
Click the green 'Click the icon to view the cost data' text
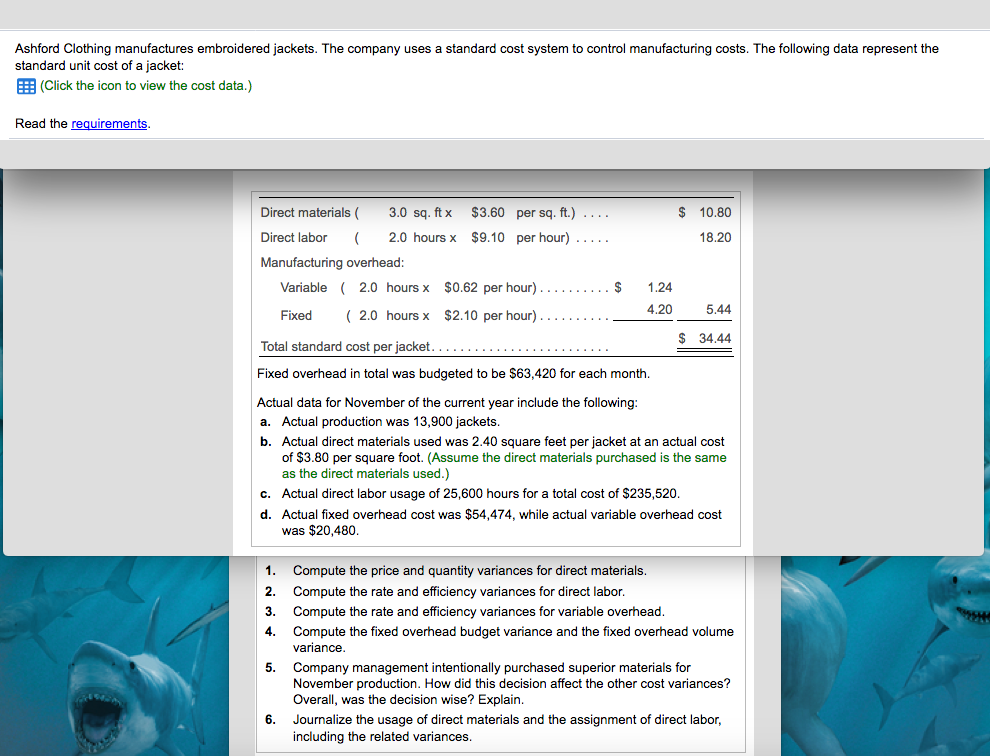(146, 86)
